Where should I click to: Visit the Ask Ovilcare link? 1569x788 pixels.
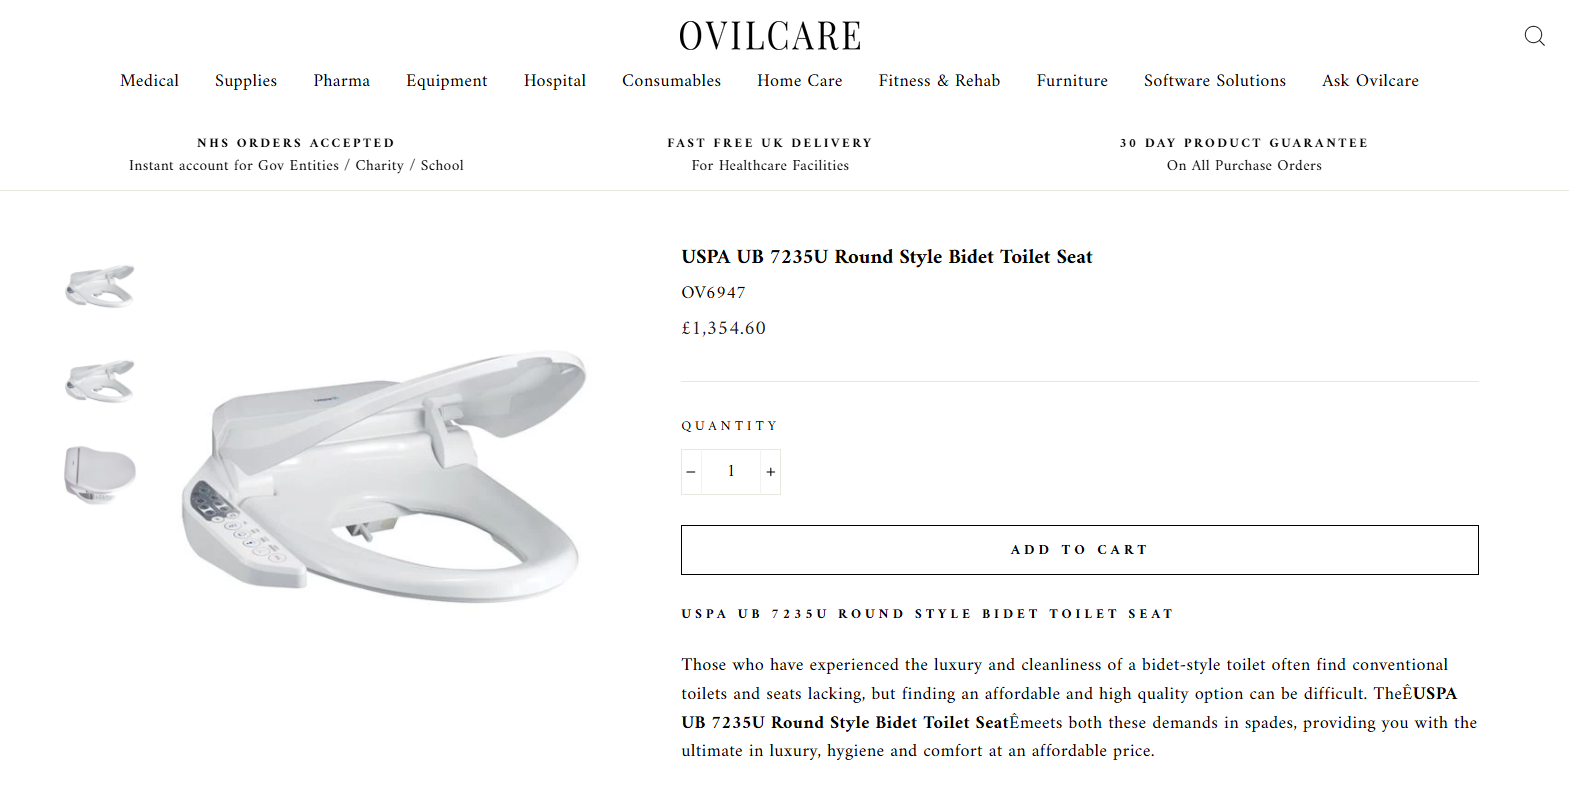[x=1370, y=81]
